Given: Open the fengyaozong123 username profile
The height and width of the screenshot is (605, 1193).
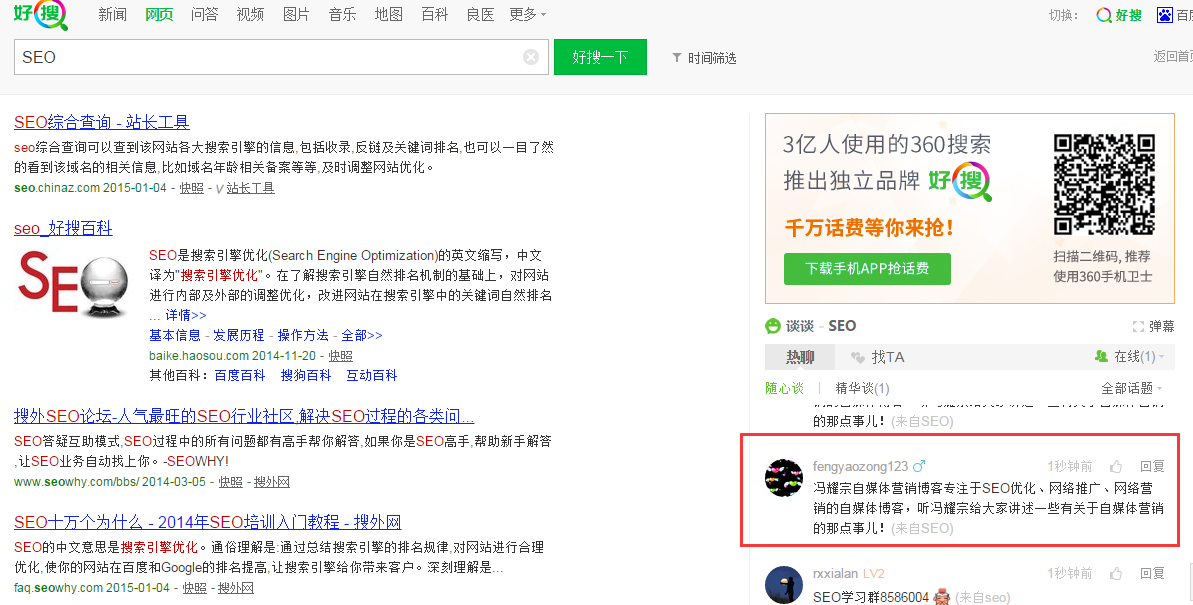Looking at the screenshot, I should click(x=861, y=466).
